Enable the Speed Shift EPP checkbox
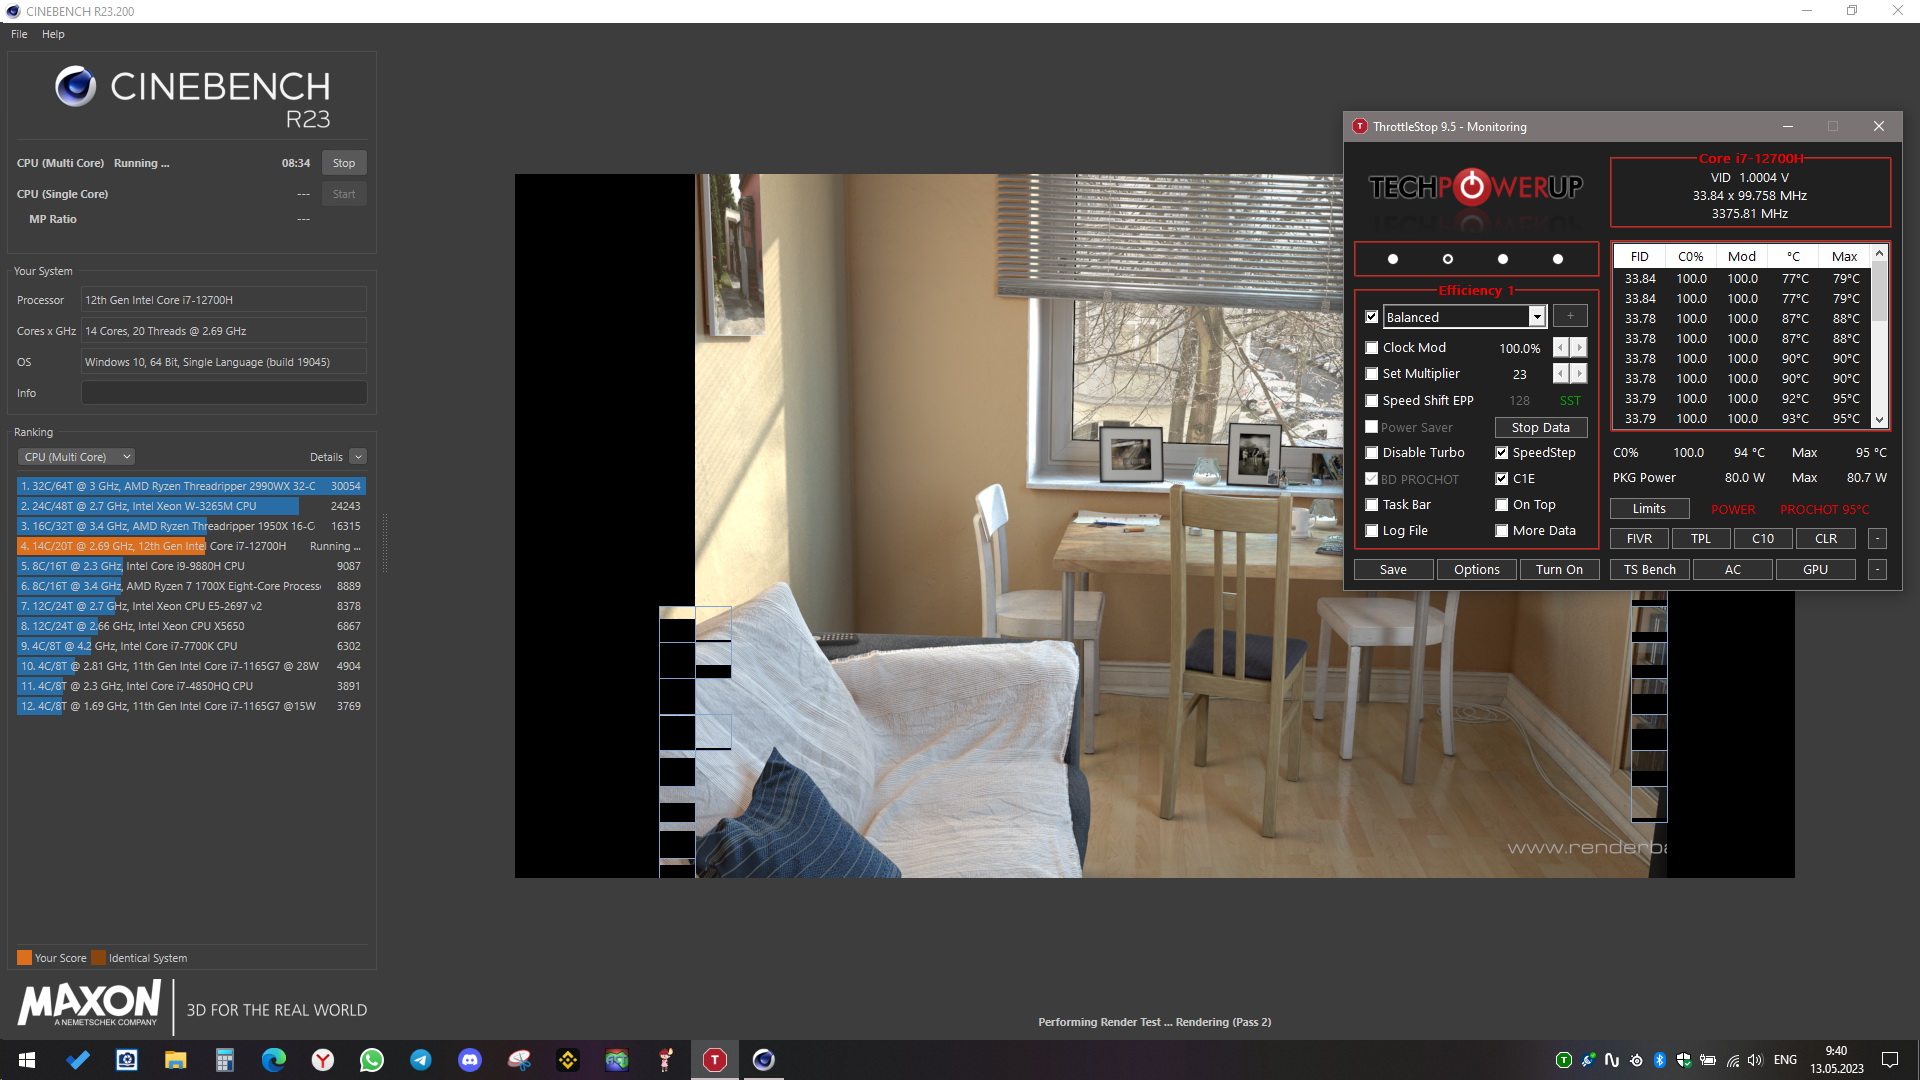The height and width of the screenshot is (1080, 1920). pos(1372,401)
